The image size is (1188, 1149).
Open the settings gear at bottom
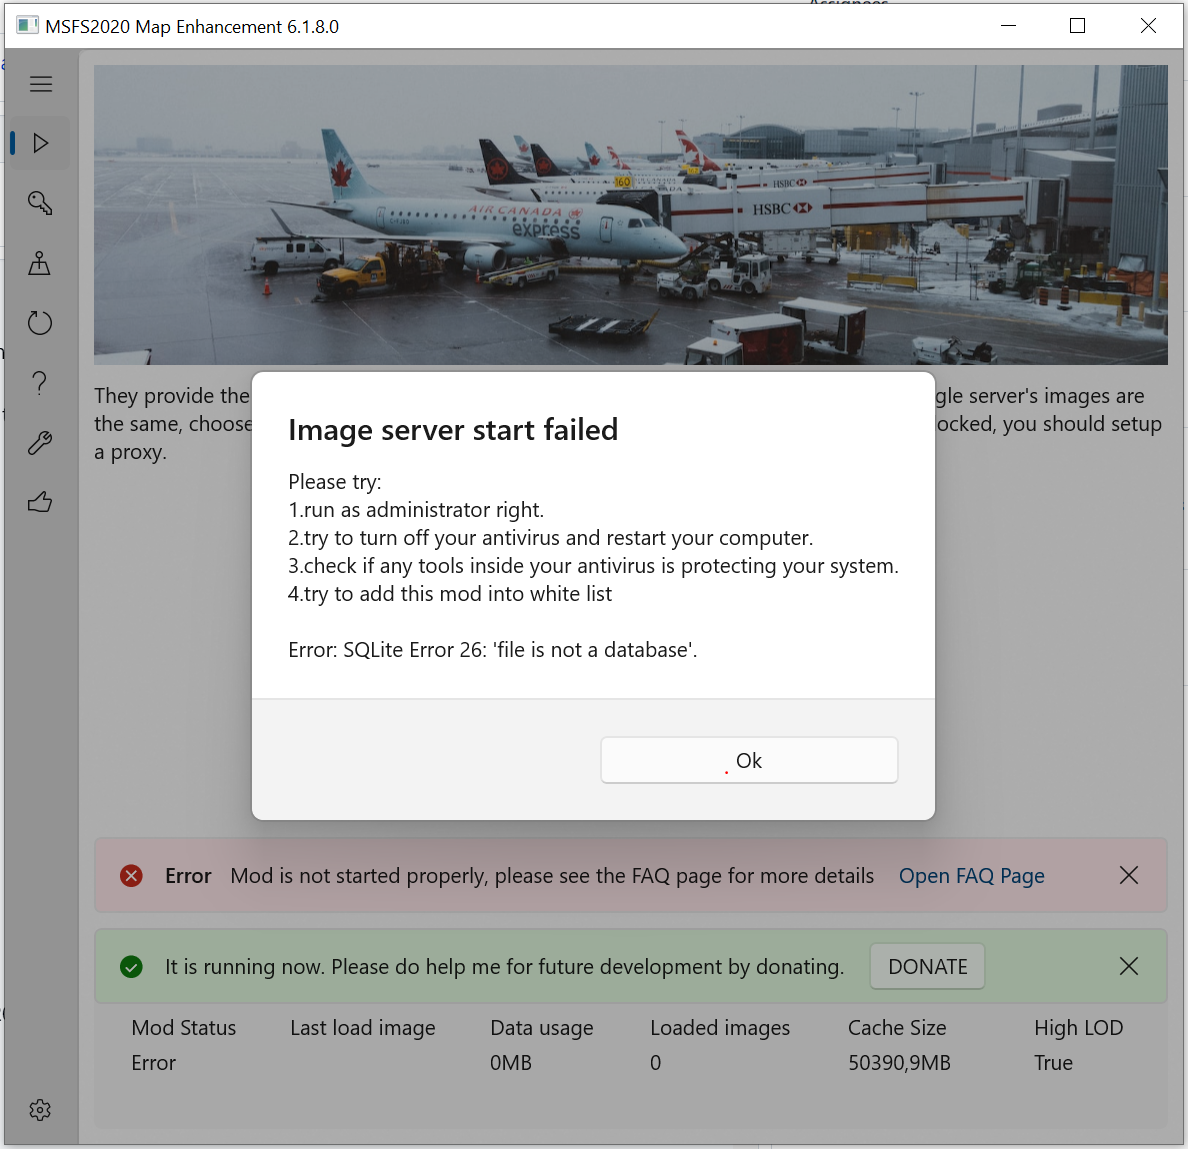pos(40,1110)
